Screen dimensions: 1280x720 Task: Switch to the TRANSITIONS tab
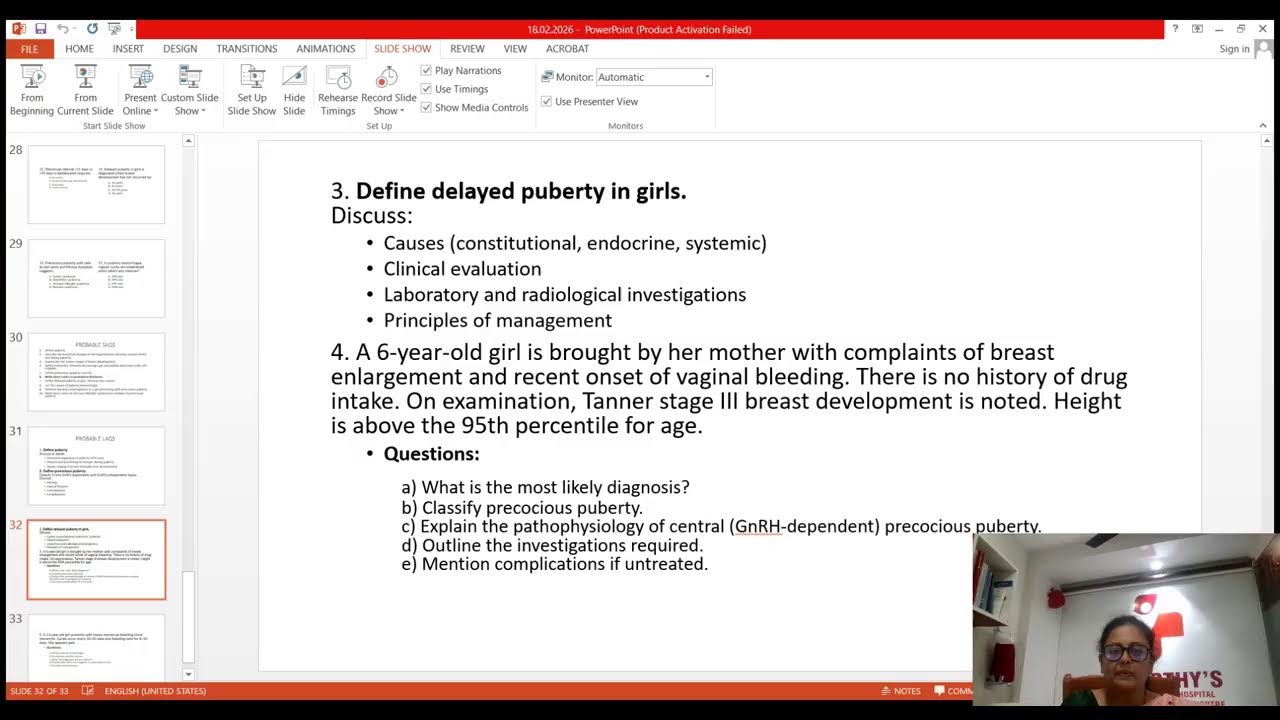click(247, 49)
